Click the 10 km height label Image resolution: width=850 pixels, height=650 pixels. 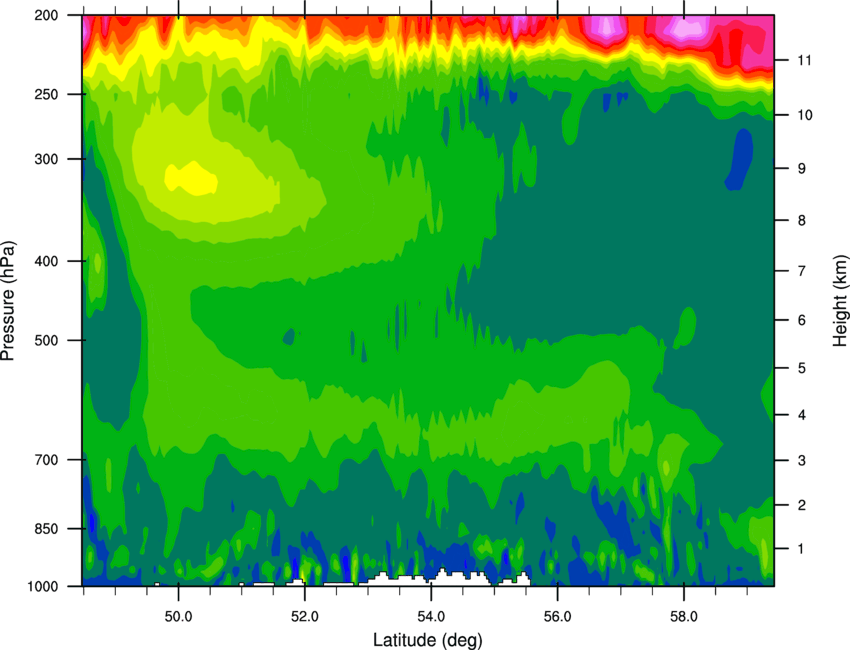point(804,115)
